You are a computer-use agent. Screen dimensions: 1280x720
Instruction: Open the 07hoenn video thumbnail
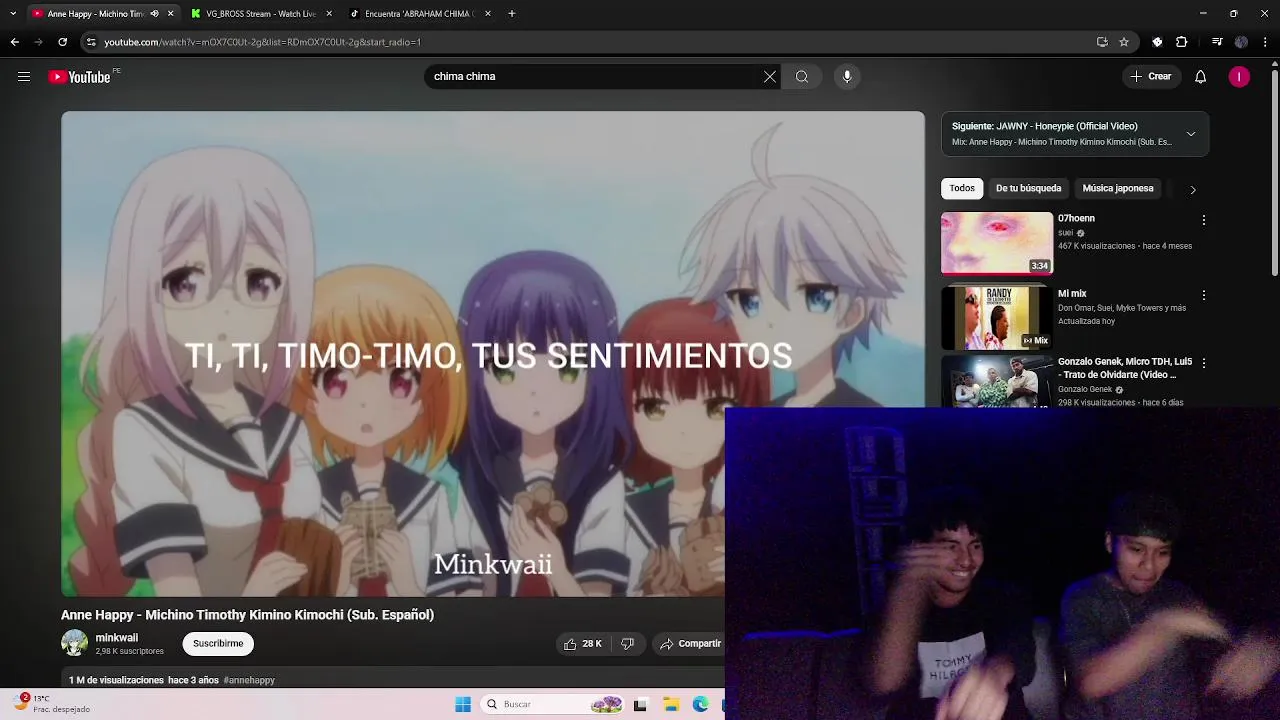point(997,243)
